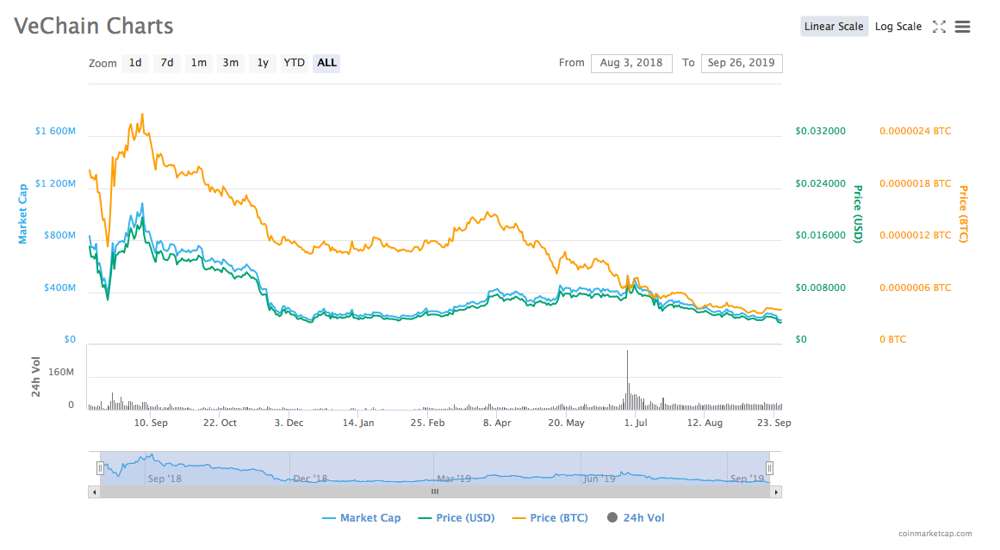Image resolution: width=1000 pixels, height=550 pixels.
Task: Toggle Price (BTC) series in legend
Action: [x=550, y=517]
